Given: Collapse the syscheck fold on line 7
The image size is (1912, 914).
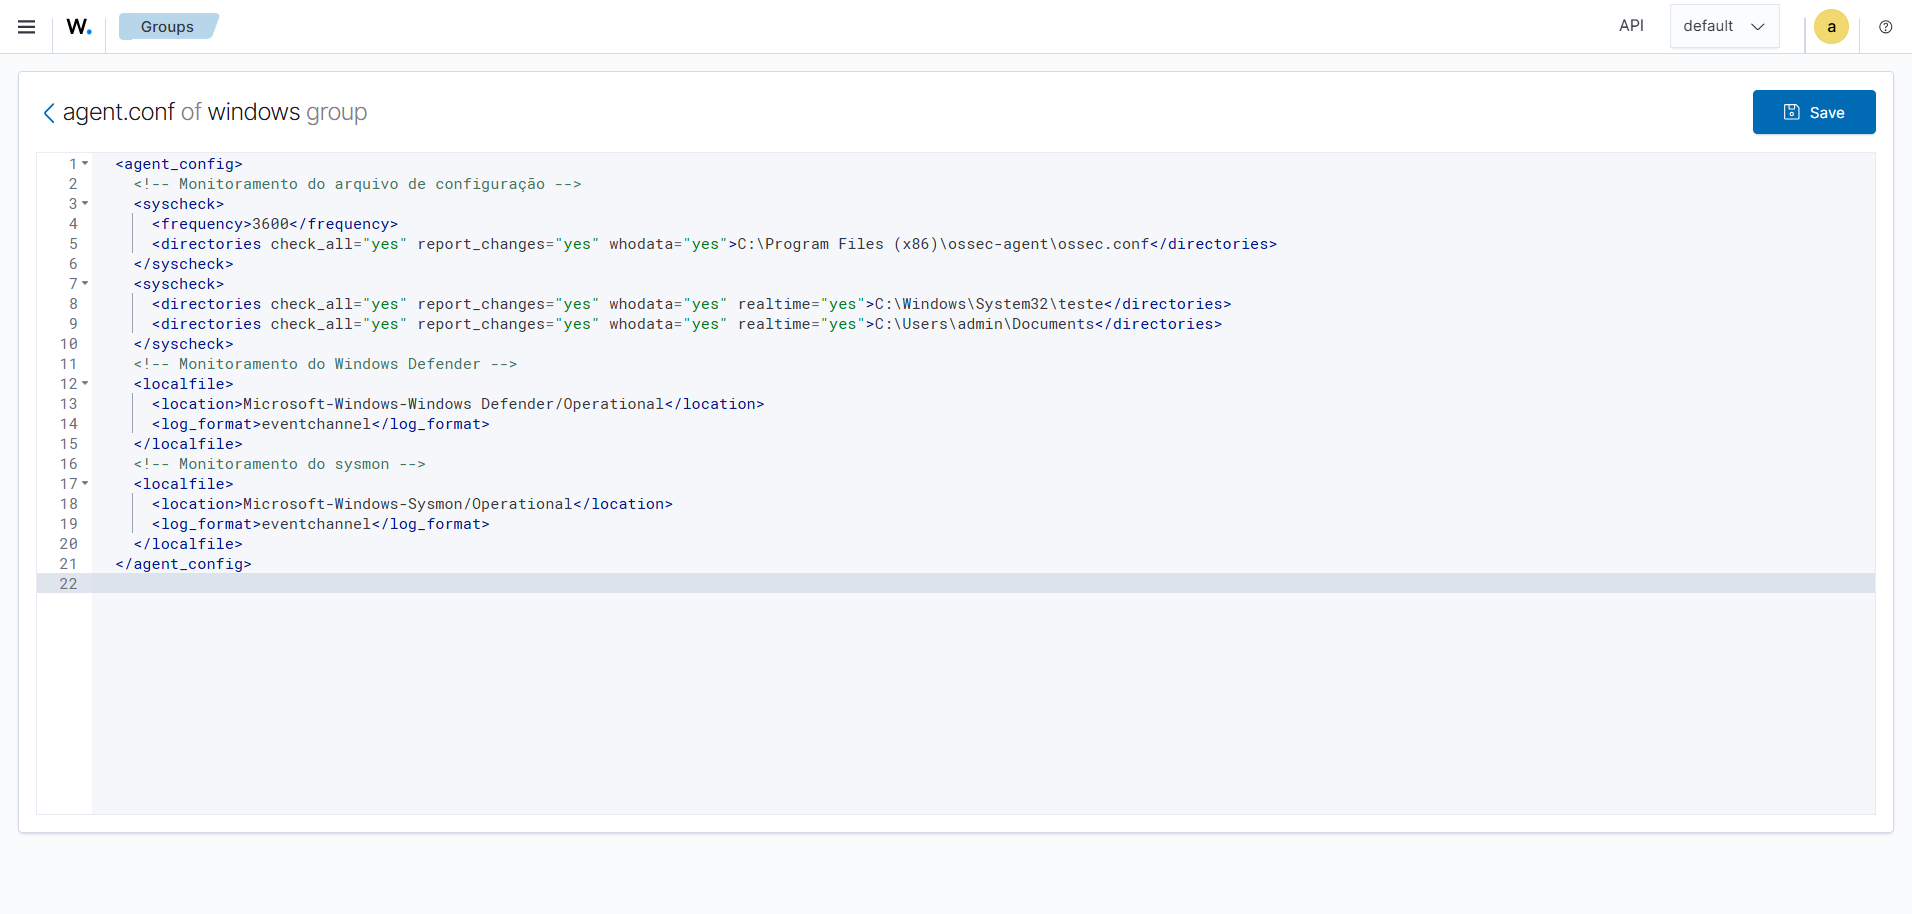Looking at the screenshot, I should pos(85,283).
